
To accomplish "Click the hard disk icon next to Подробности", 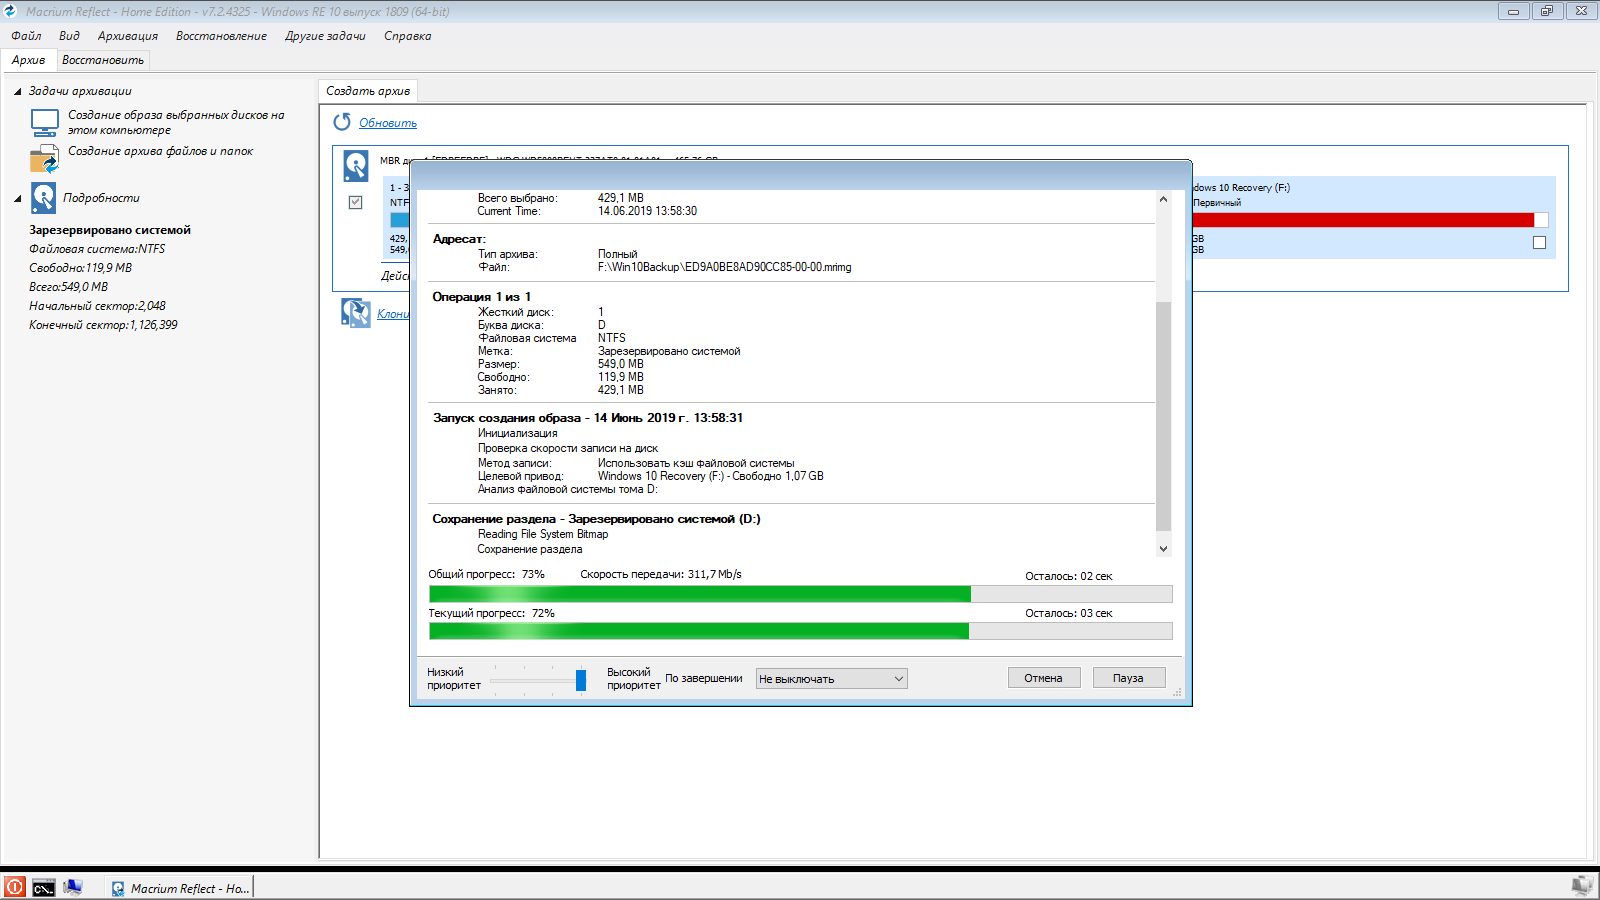I will [x=43, y=198].
